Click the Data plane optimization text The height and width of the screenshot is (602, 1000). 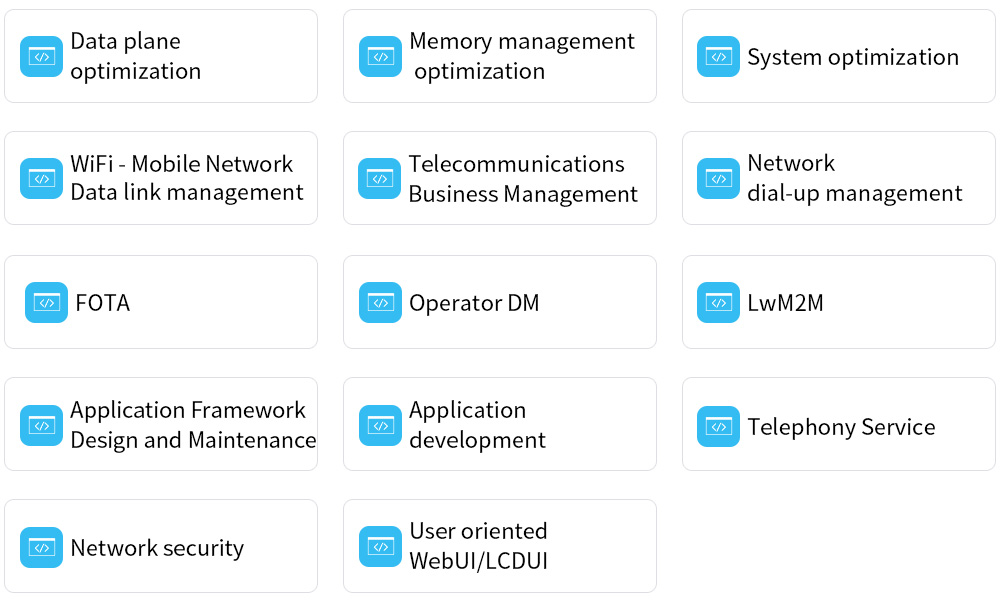(135, 56)
